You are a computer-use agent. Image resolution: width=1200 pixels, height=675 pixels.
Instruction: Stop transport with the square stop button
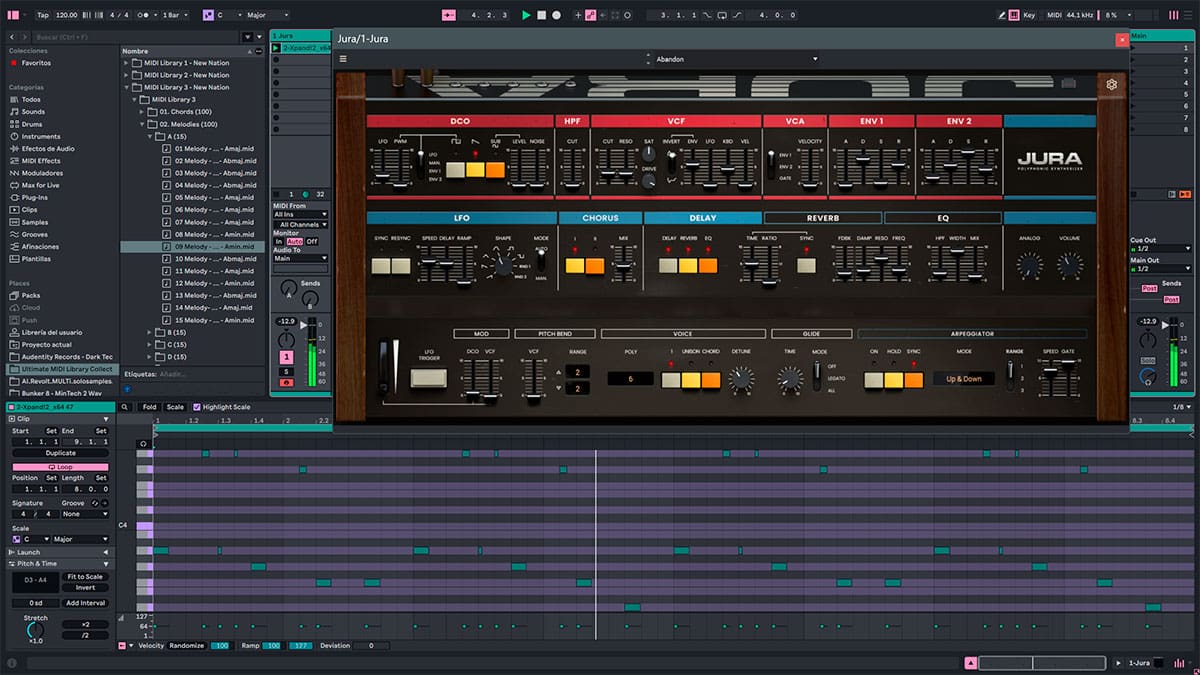(x=541, y=15)
